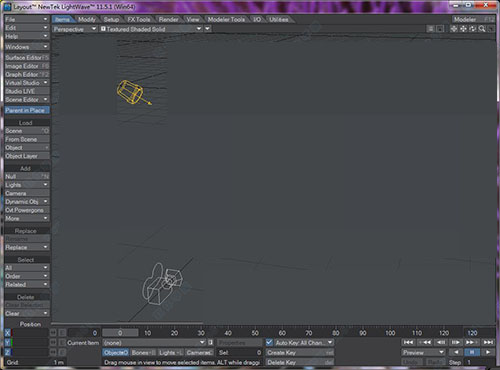
Task: Launch Modeler with the Modeler button
Action: click(474, 19)
